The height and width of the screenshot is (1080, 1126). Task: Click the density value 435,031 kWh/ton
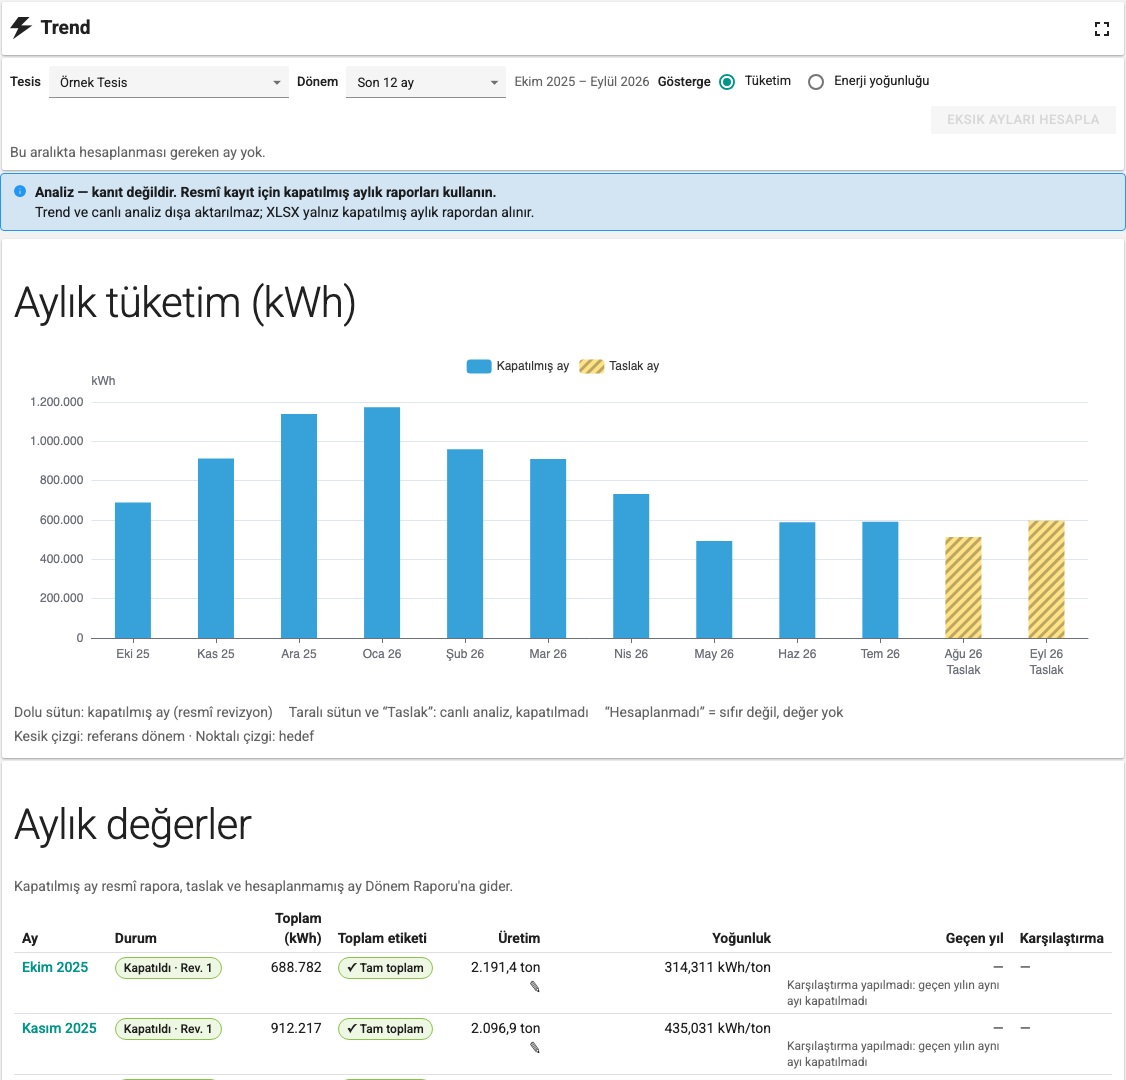pyautogui.click(x=717, y=1028)
